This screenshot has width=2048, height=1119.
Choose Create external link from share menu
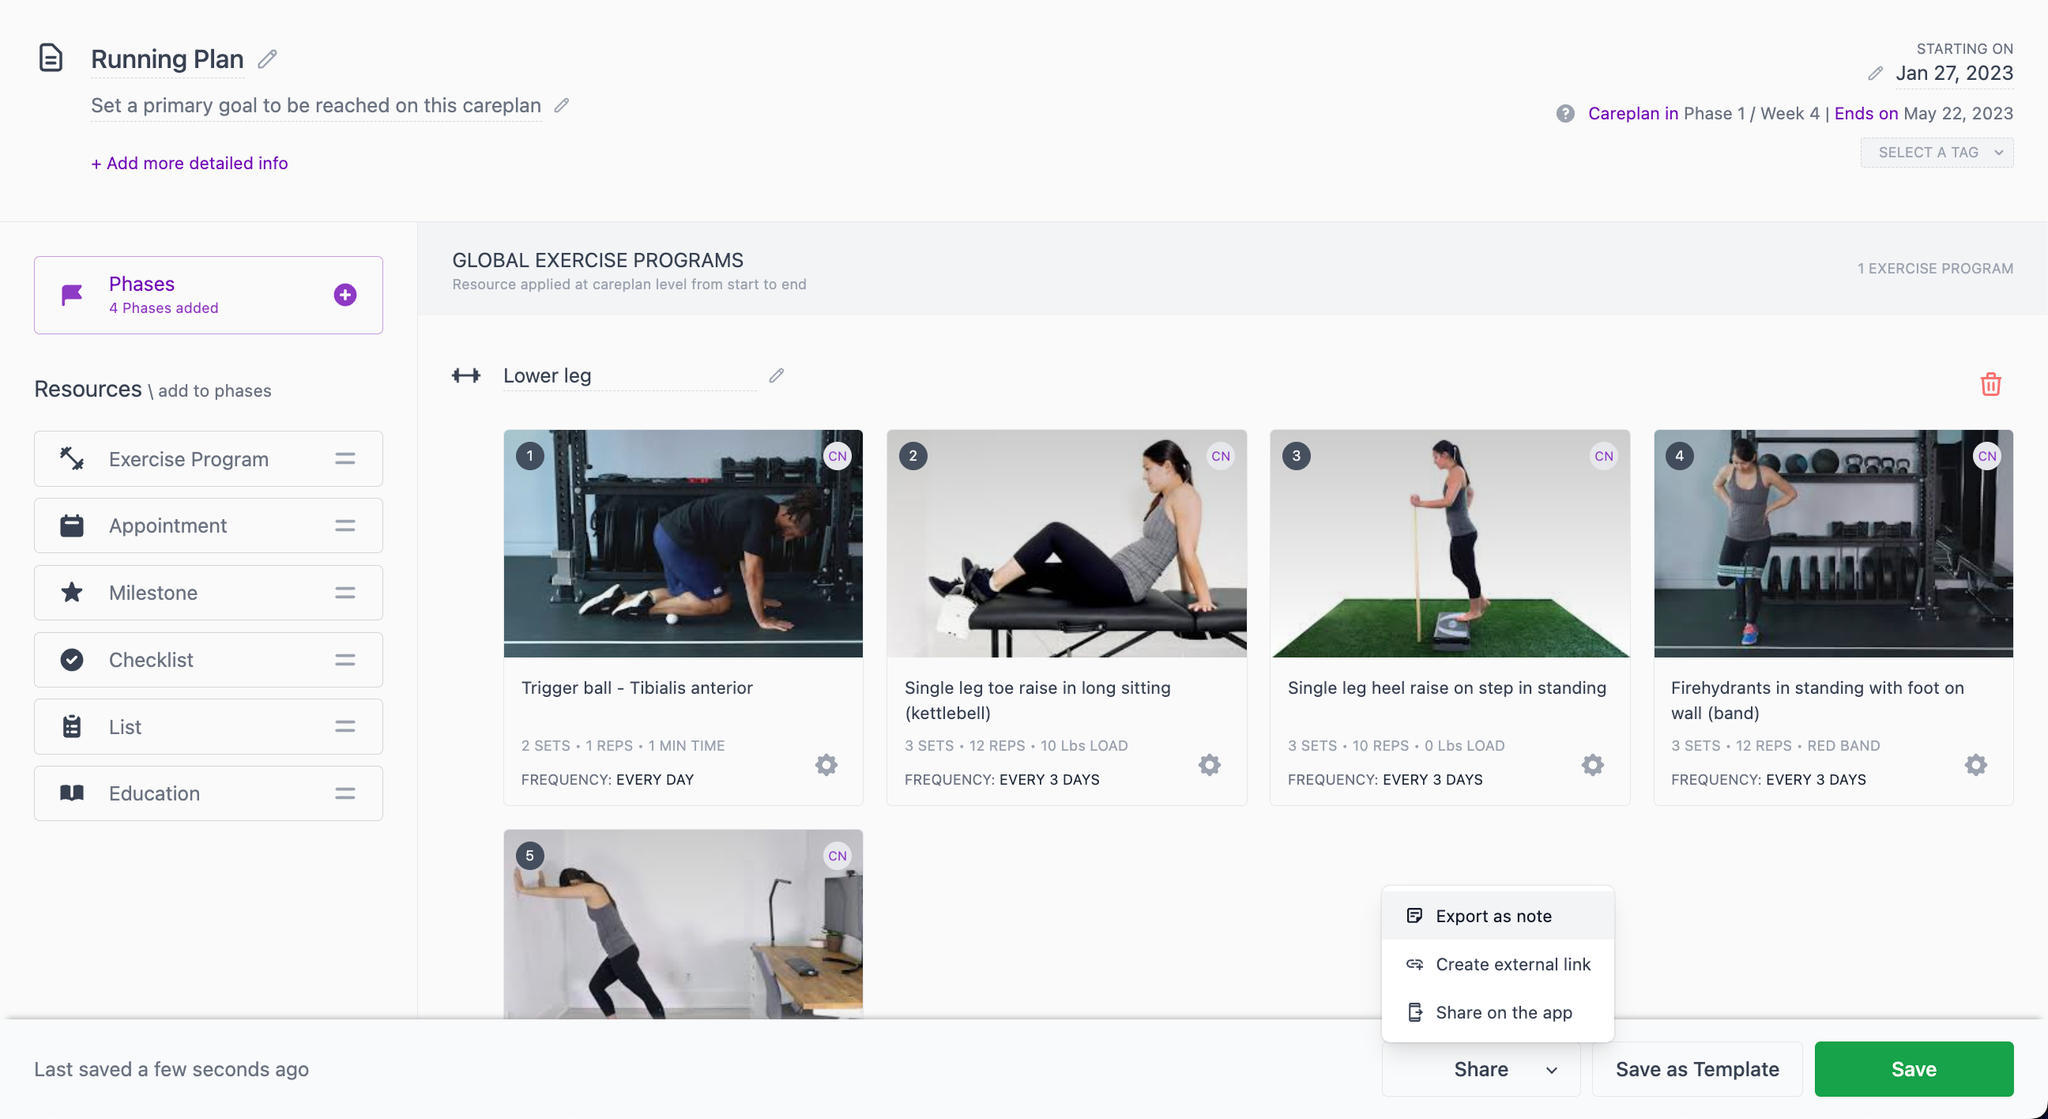(1498, 964)
